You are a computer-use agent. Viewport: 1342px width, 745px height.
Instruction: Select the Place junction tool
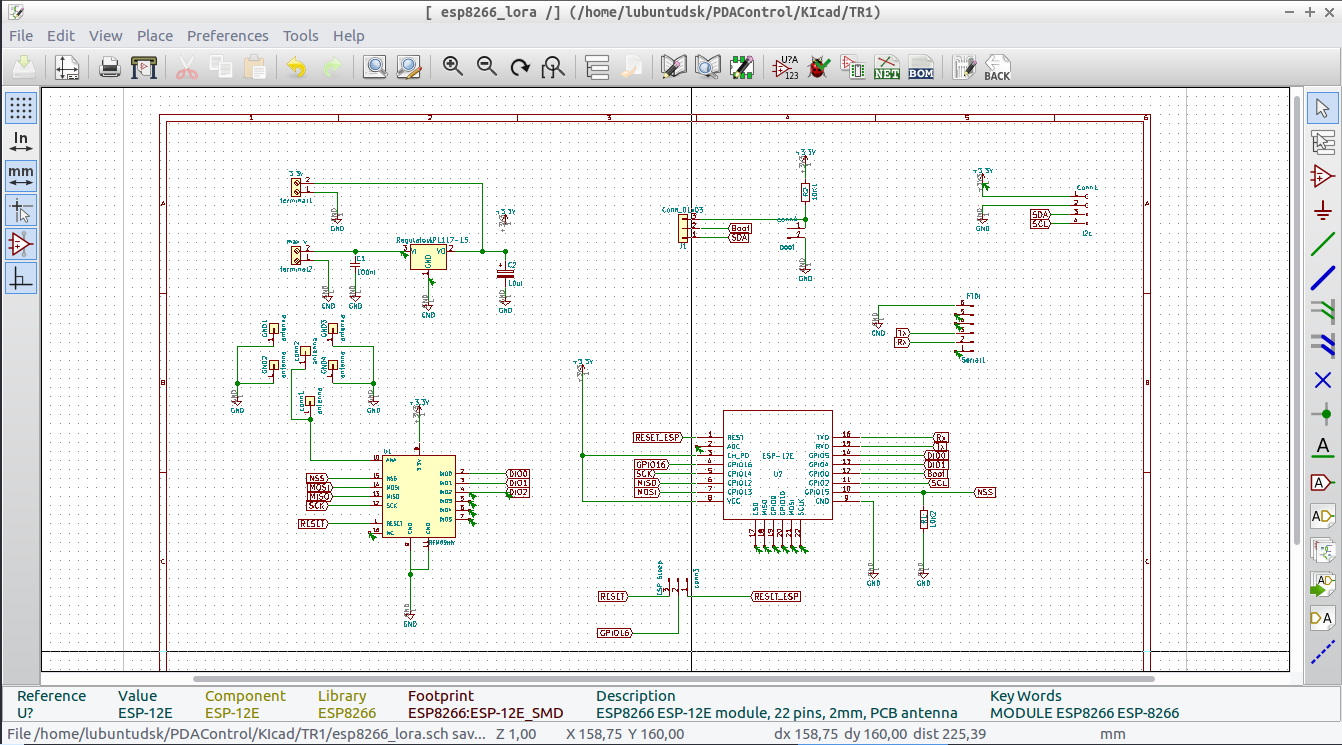point(1323,414)
